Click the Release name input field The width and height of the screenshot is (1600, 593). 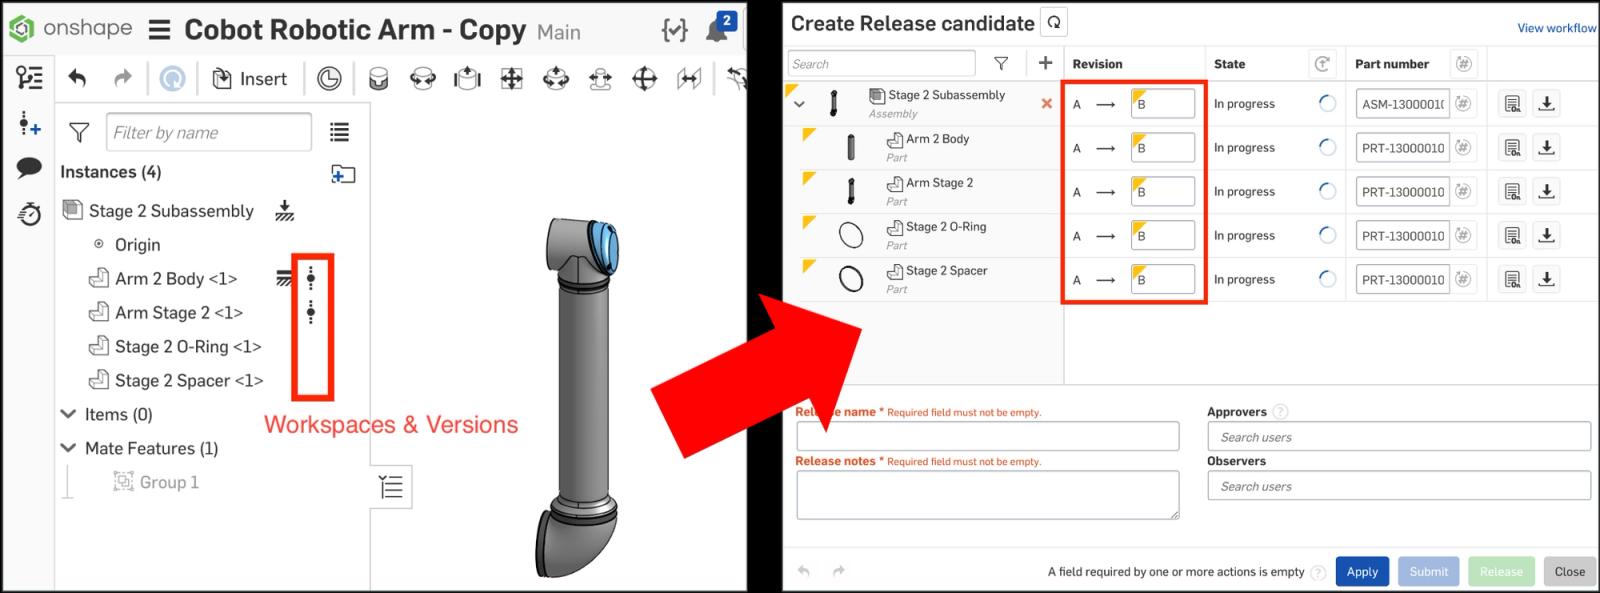tap(987, 436)
